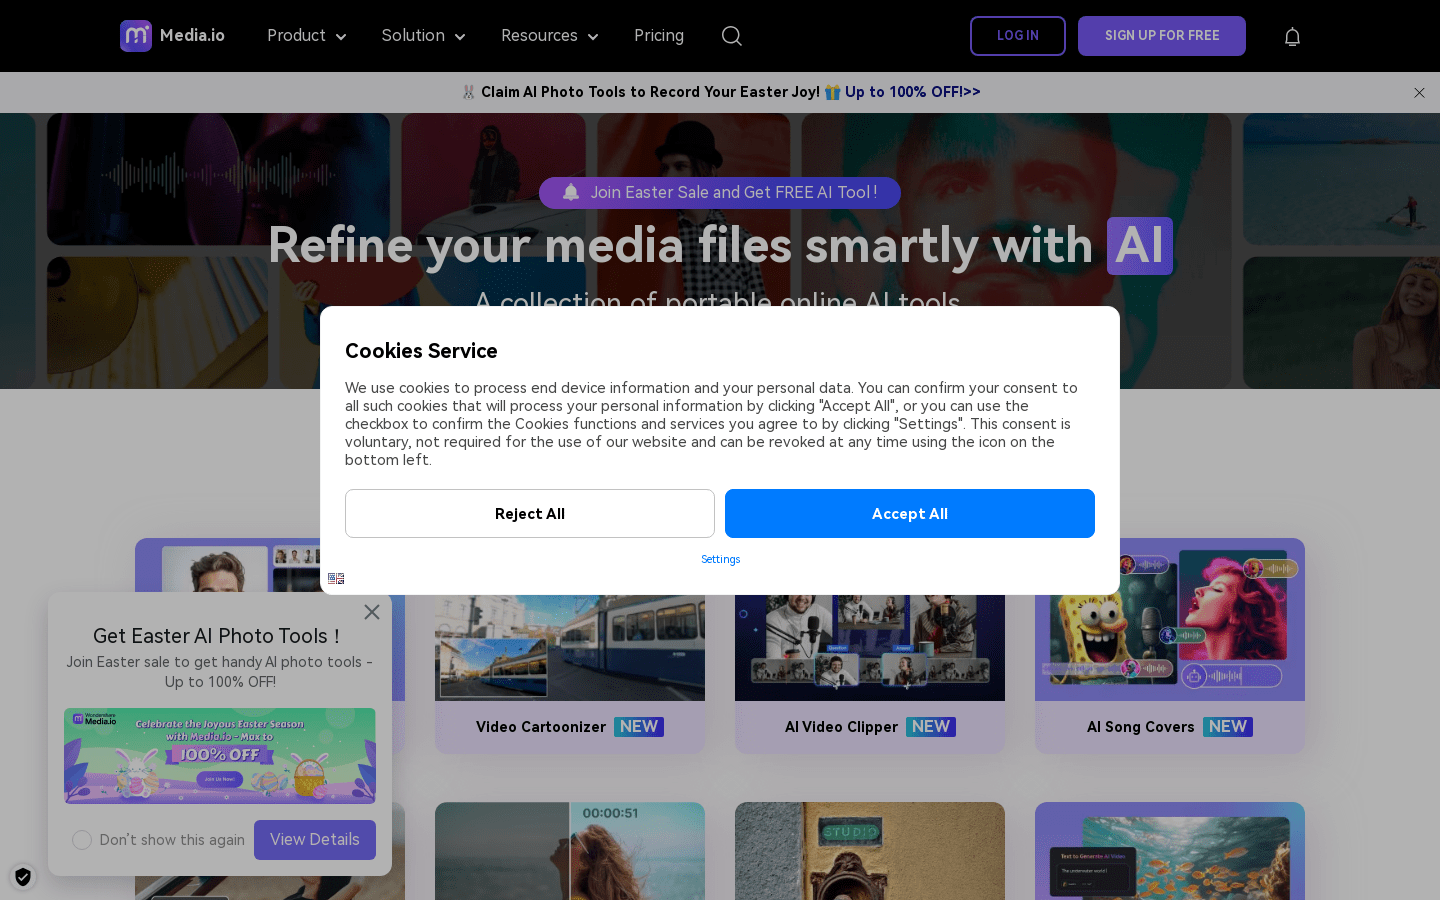Screen dimensions: 1440x900
Task: Accept All cookies
Action: 909,513
